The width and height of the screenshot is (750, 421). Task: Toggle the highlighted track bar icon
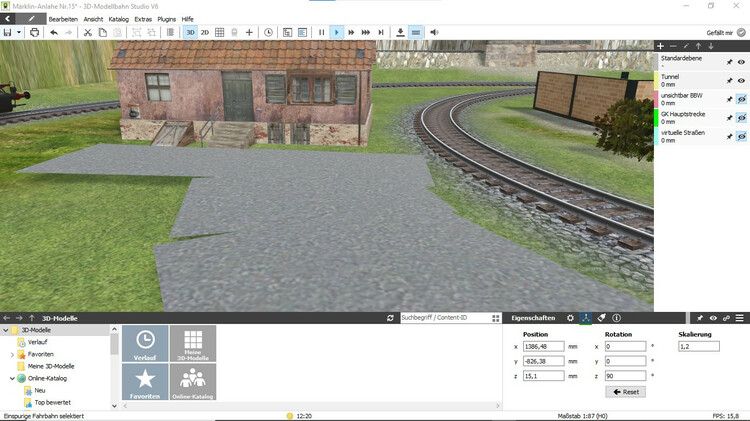tap(416, 33)
